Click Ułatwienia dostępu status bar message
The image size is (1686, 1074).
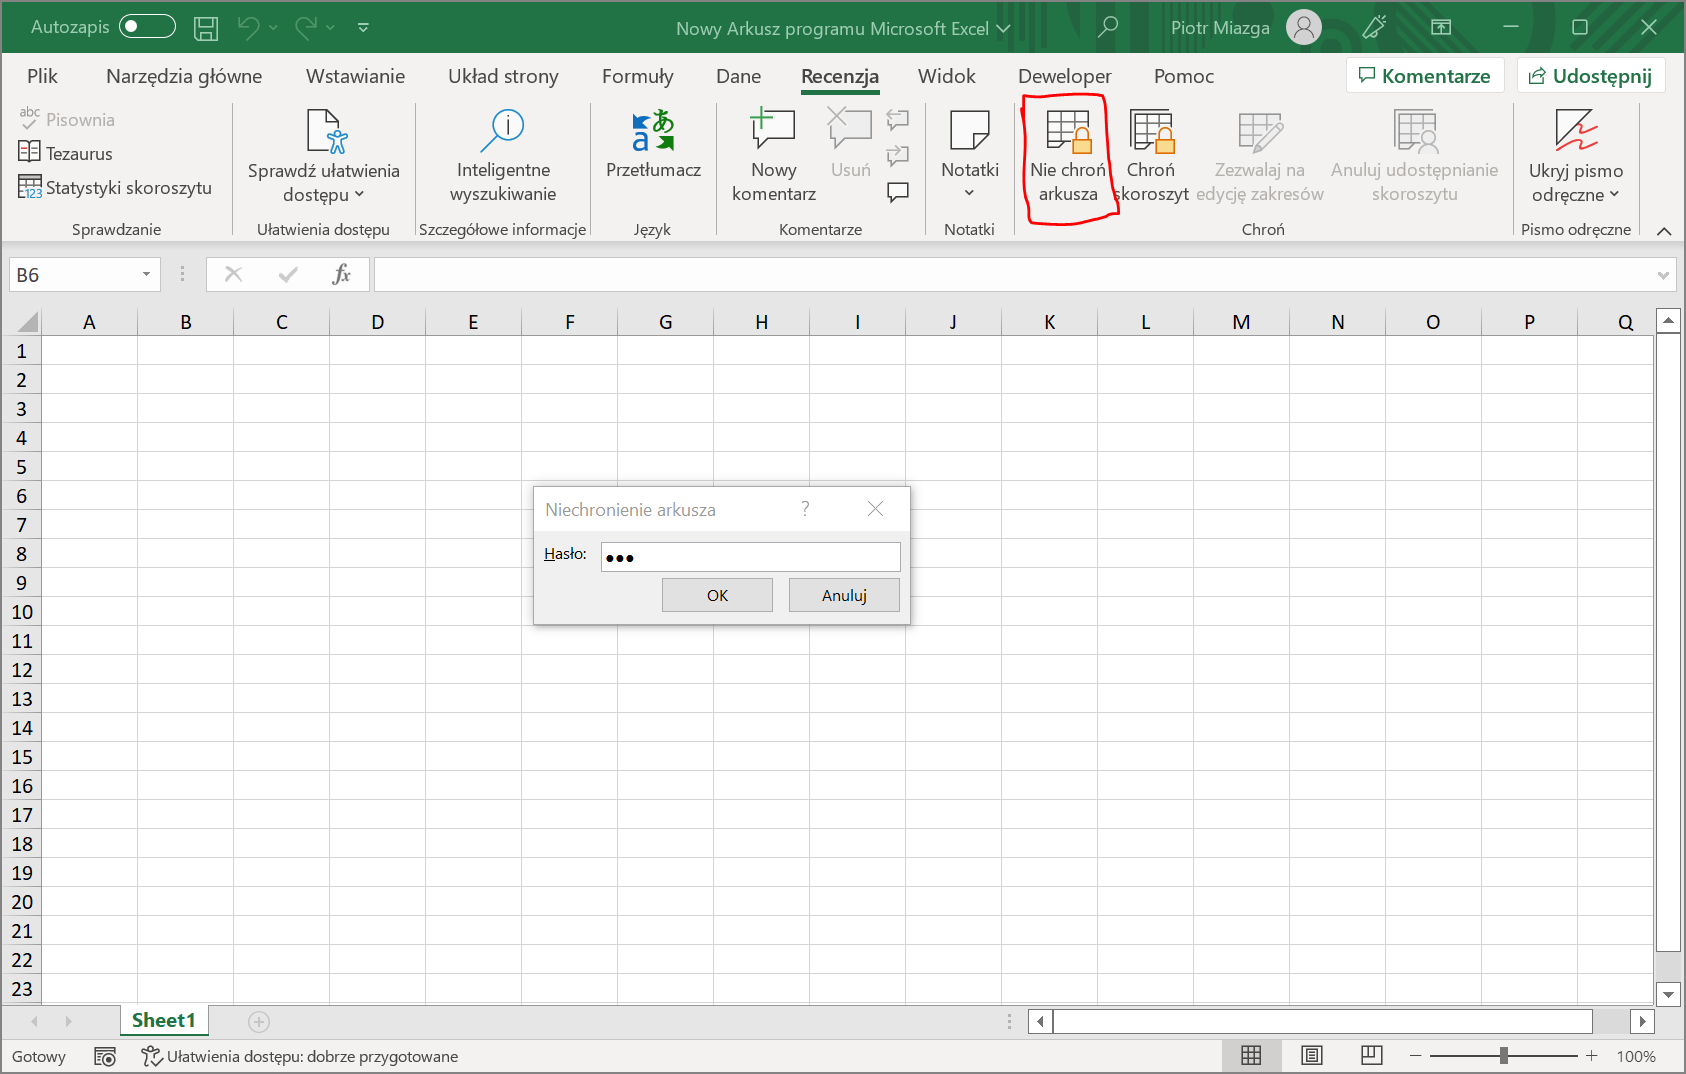tap(300, 1056)
